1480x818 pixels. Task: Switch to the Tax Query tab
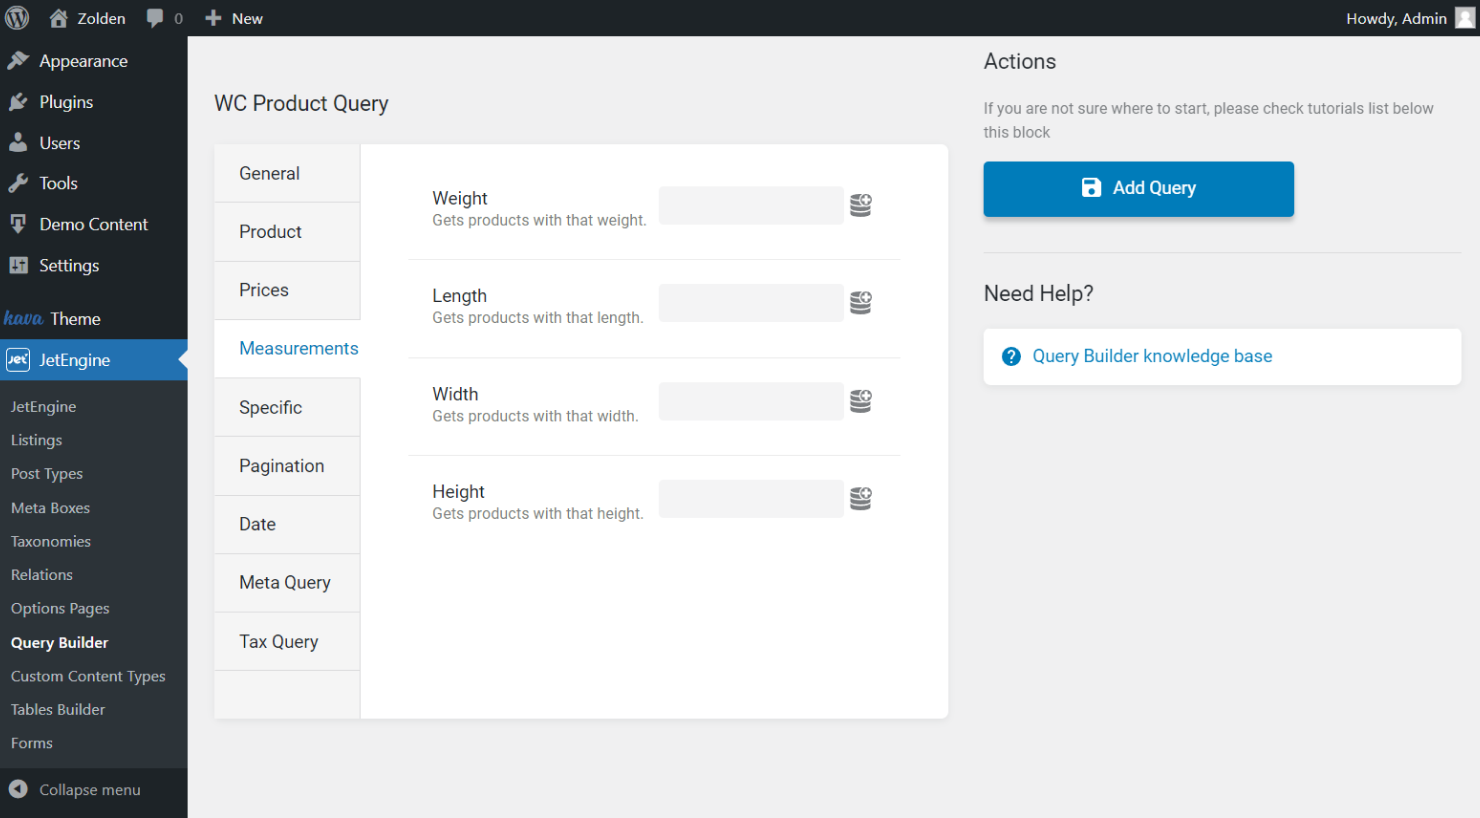[x=287, y=642]
